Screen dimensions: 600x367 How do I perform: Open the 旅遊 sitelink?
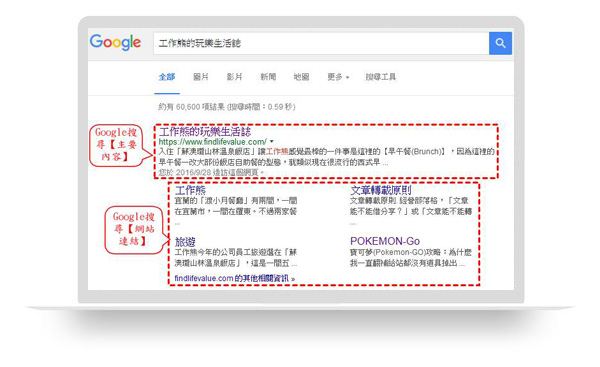point(185,241)
